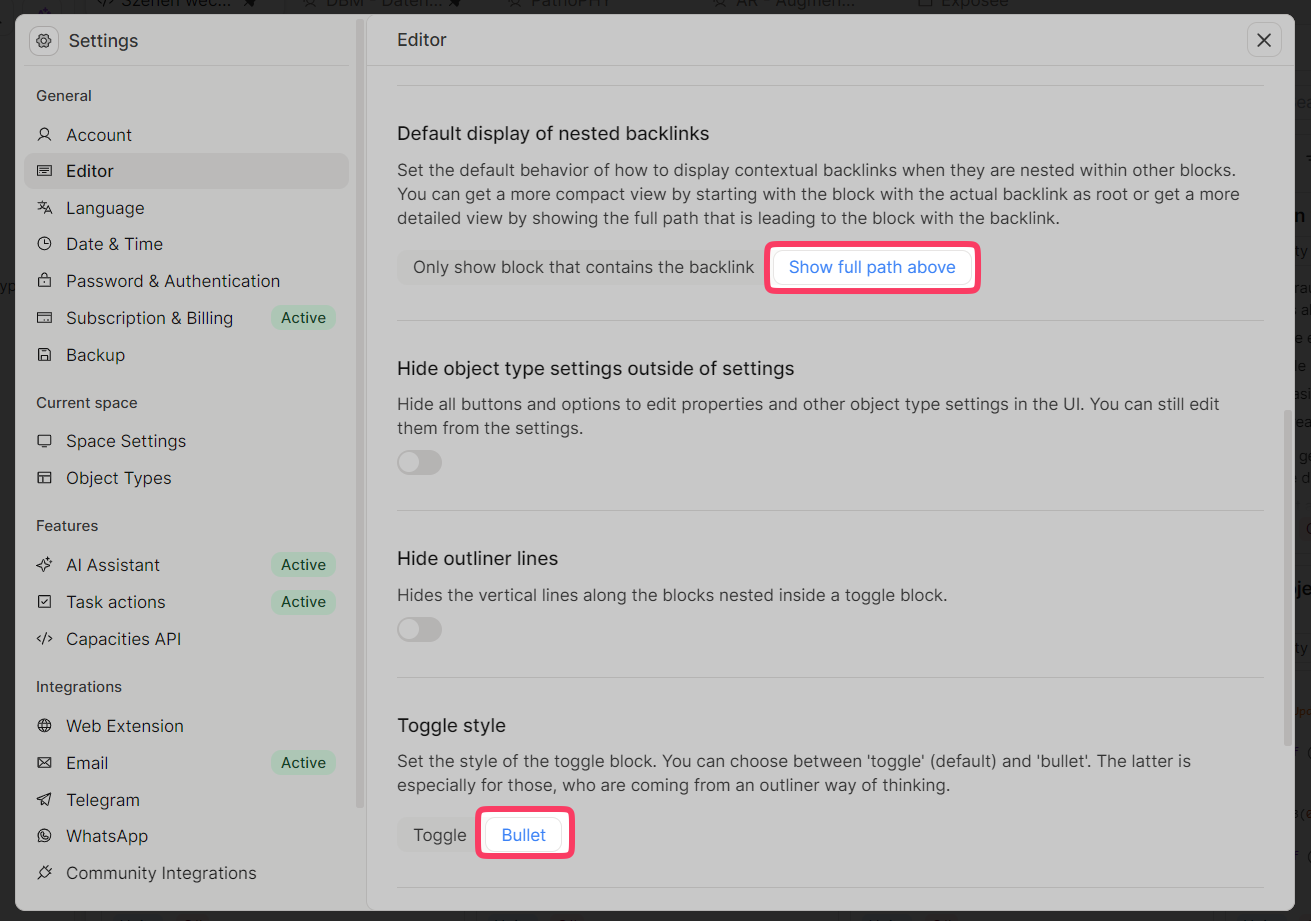Go to Object Types settings

(118, 478)
